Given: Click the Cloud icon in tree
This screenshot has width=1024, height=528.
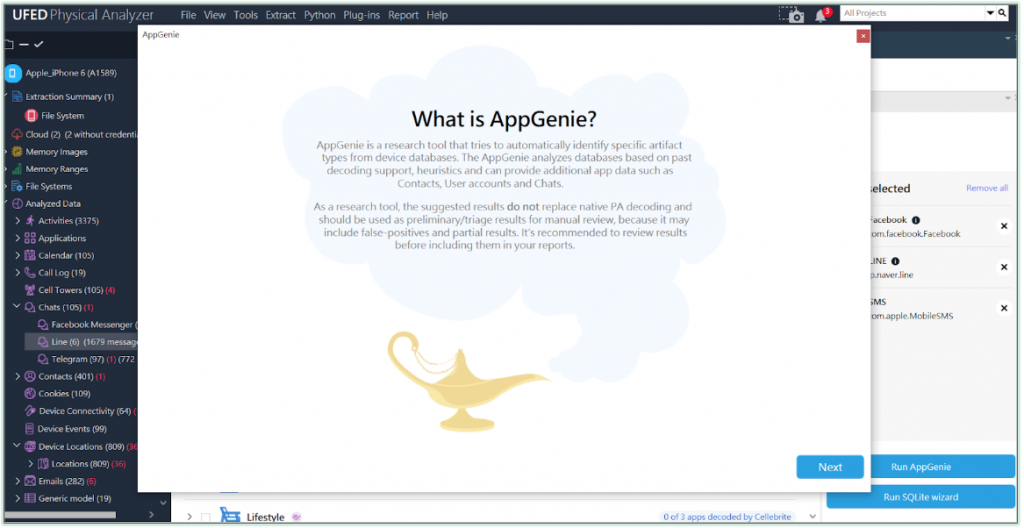Looking at the screenshot, I should [18, 134].
